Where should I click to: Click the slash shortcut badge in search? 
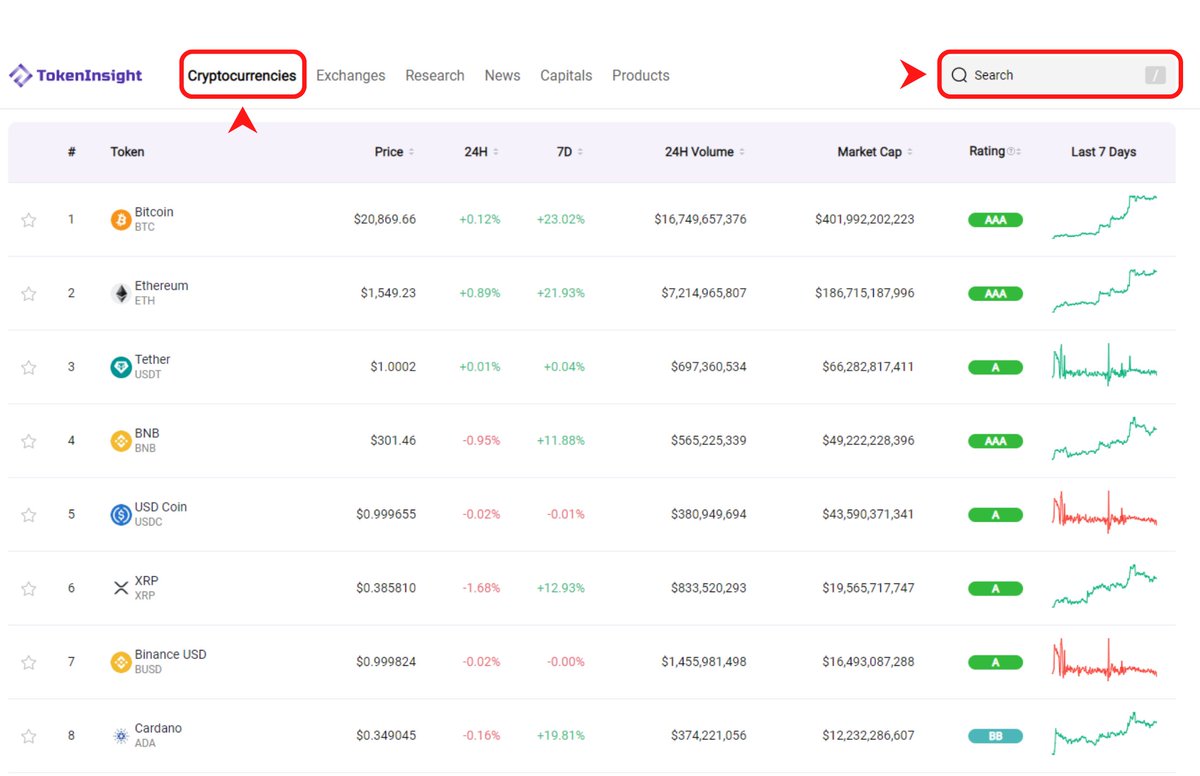pyautogui.click(x=1155, y=75)
